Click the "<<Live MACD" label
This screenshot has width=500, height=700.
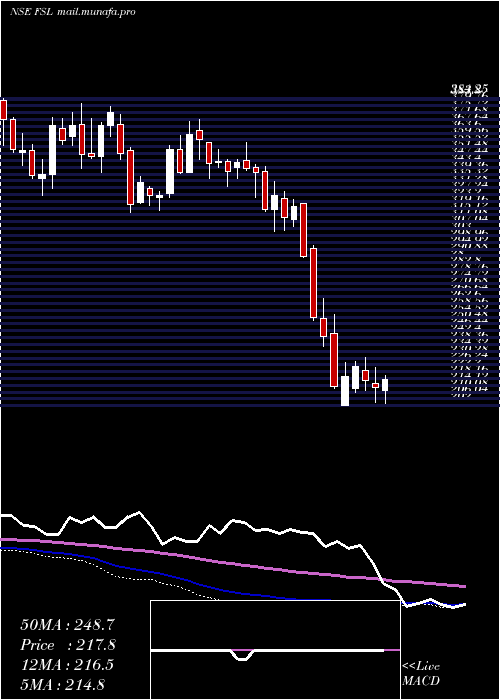point(421,673)
